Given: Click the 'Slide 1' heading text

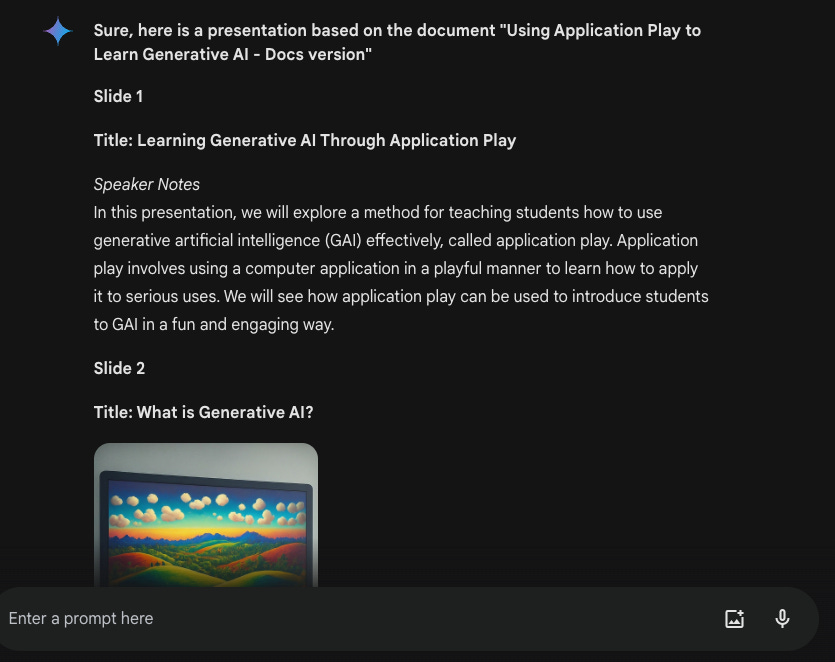Looking at the screenshot, I should click(118, 96).
